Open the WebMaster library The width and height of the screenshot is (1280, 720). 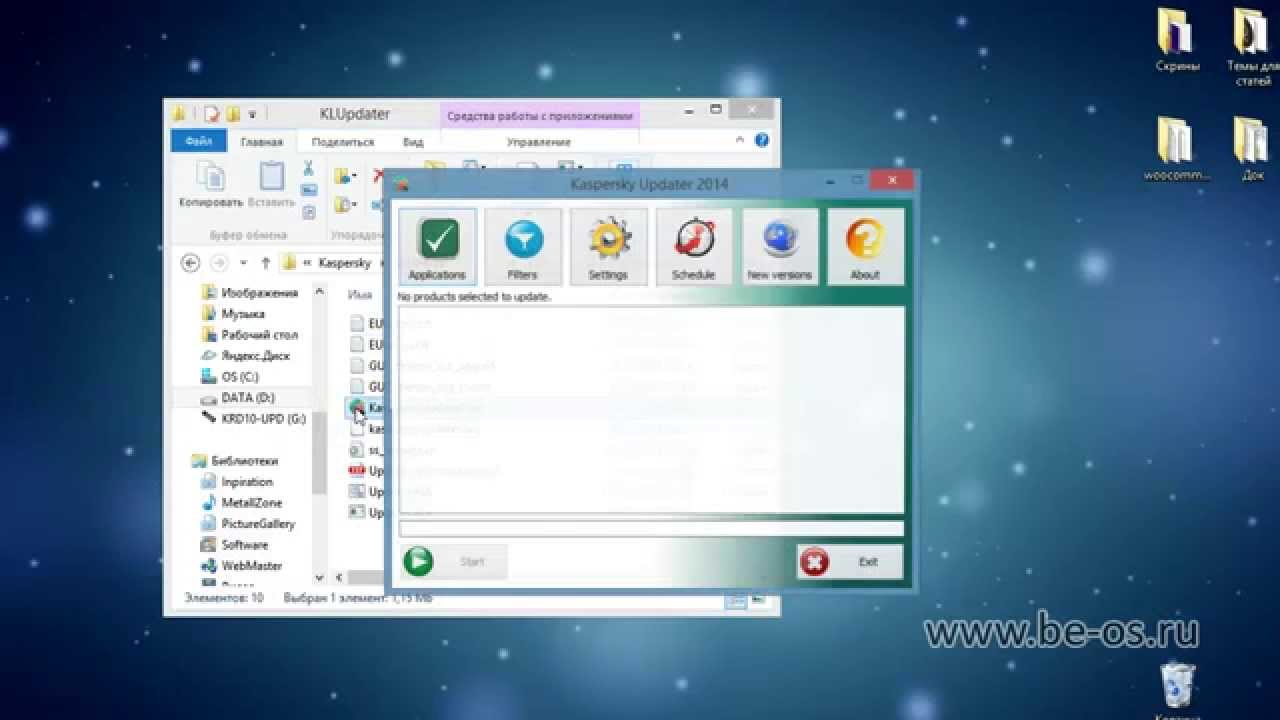click(242, 566)
